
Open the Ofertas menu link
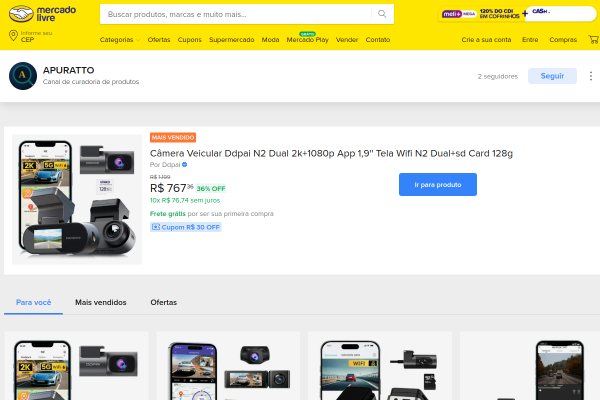pyautogui.click(x=159, y=40)
